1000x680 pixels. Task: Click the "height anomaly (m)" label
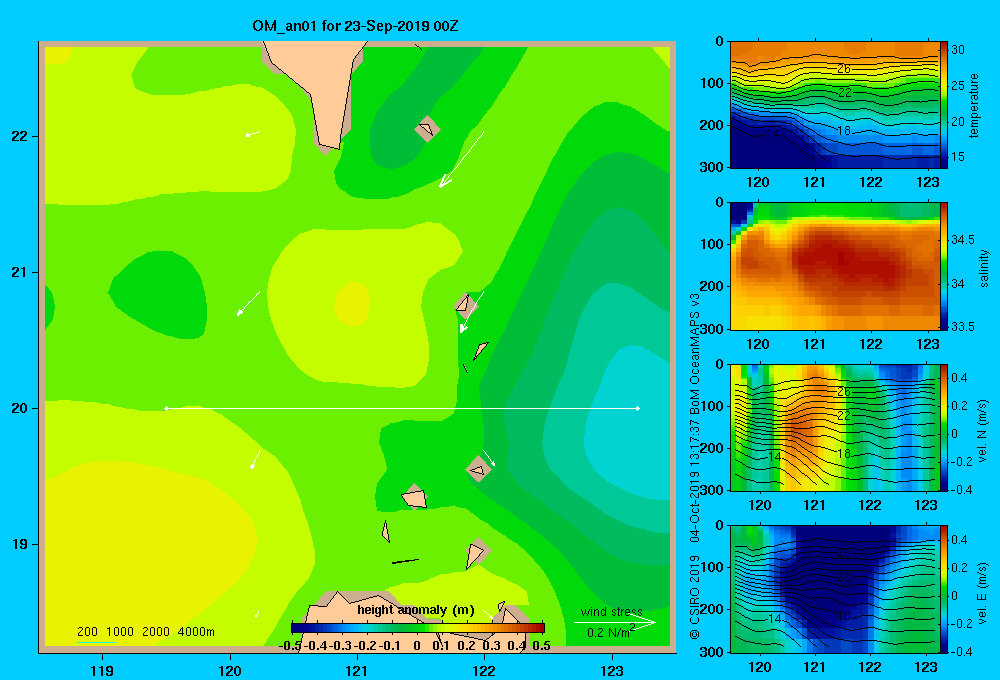coord(416,610)
